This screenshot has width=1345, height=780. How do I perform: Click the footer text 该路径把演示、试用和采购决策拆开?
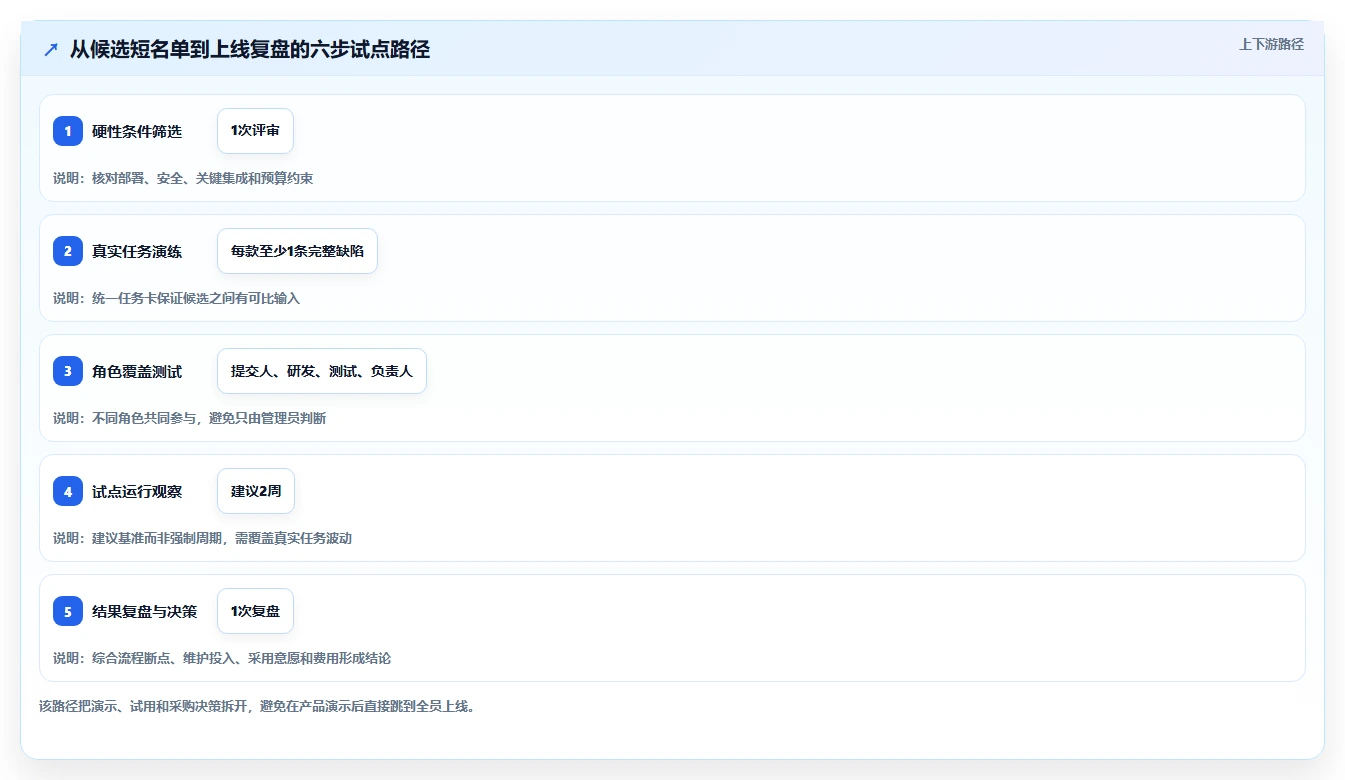point(145,706)
